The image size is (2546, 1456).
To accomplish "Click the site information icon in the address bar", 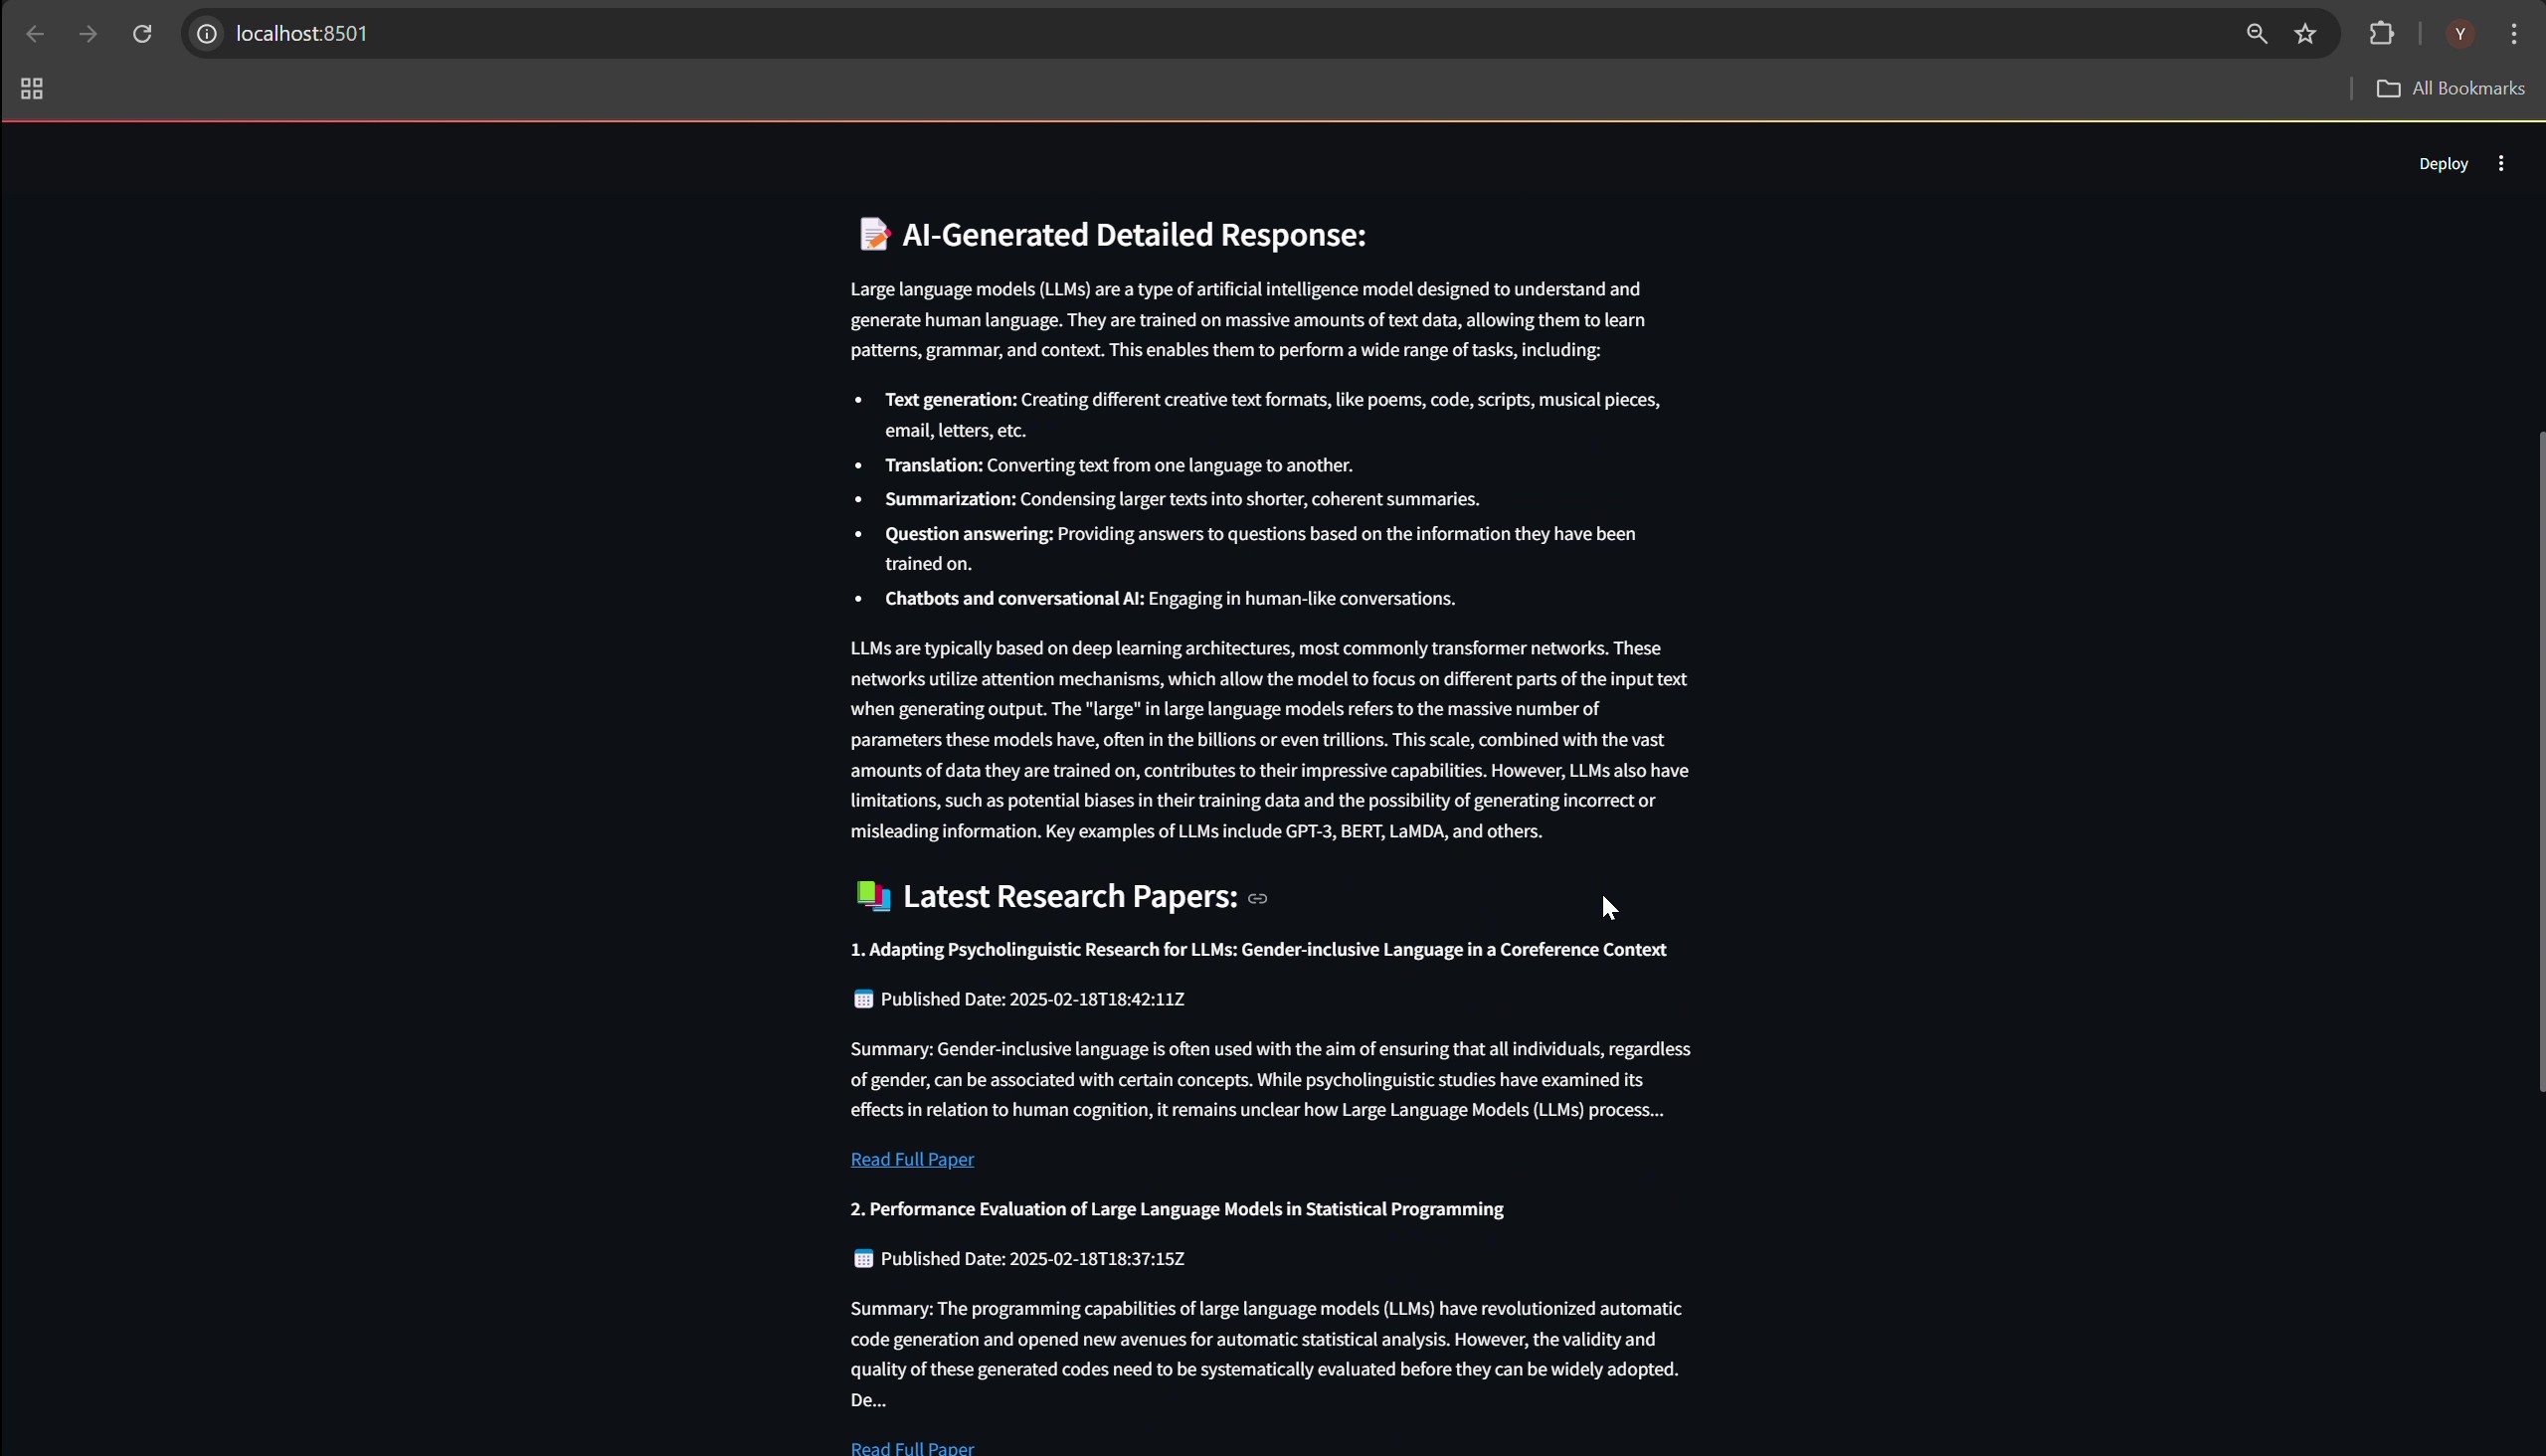I will 206,33.
